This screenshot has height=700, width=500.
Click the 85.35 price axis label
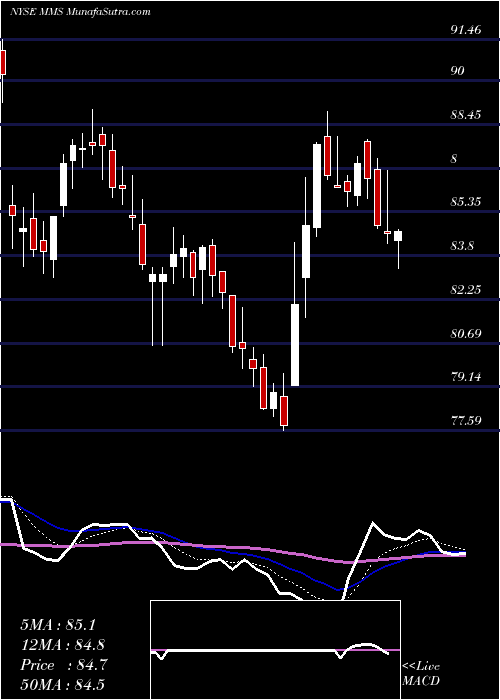click(466, 201)
